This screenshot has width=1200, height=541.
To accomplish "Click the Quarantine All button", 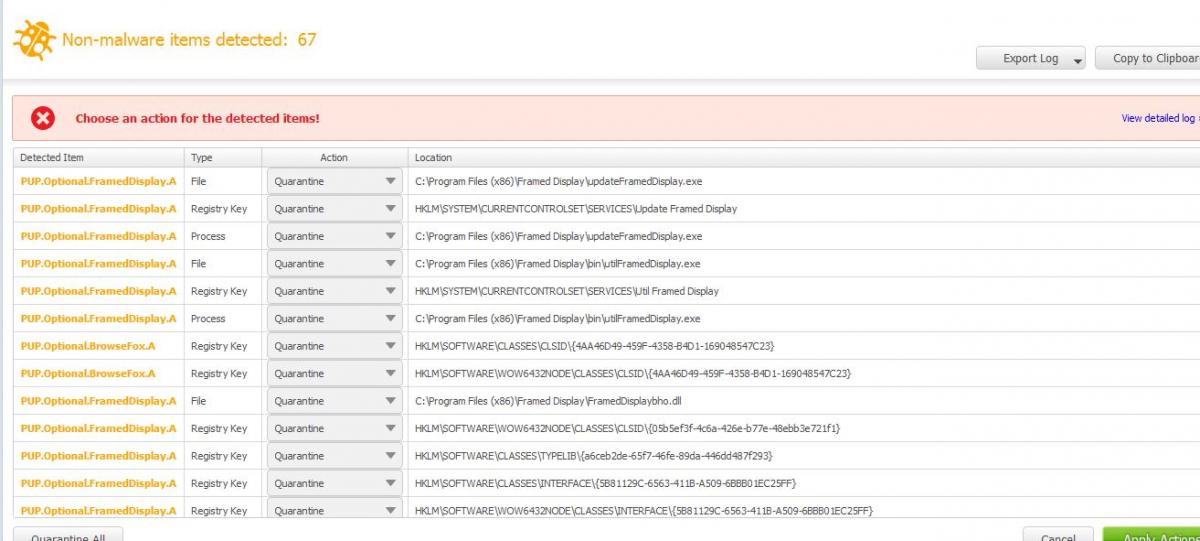I will coord(68,535).
